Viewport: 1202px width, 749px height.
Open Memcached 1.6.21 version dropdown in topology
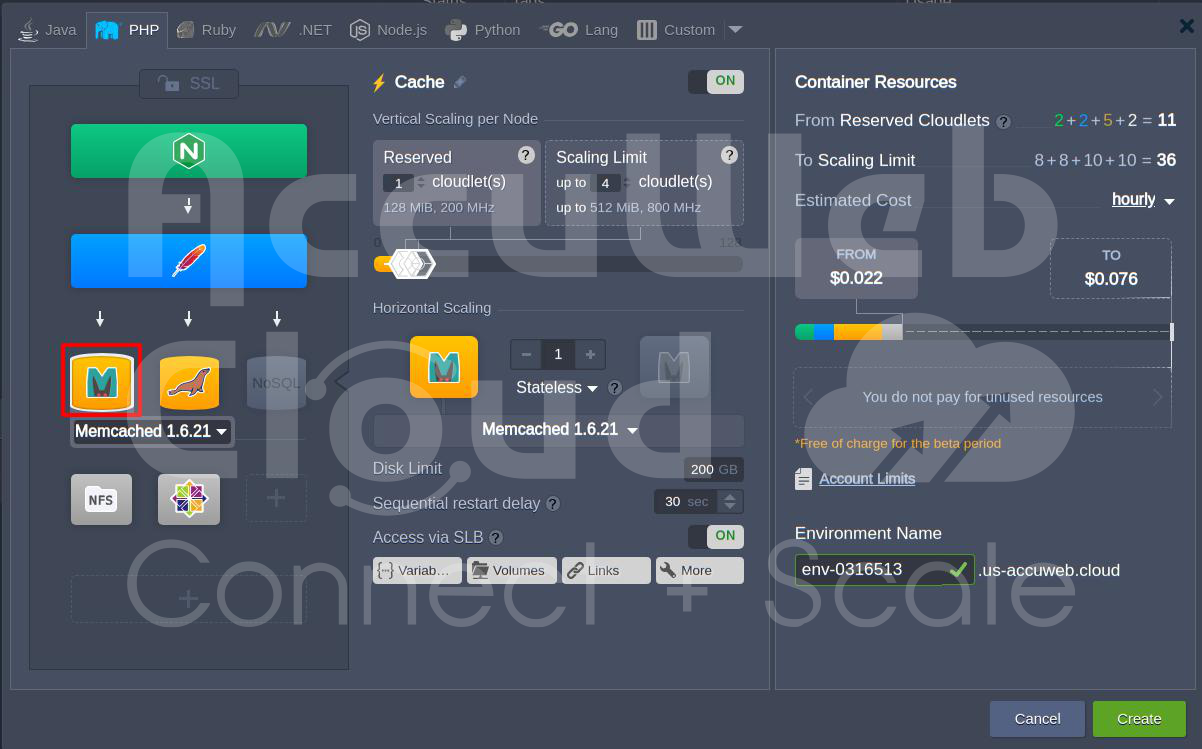(150, 431)
